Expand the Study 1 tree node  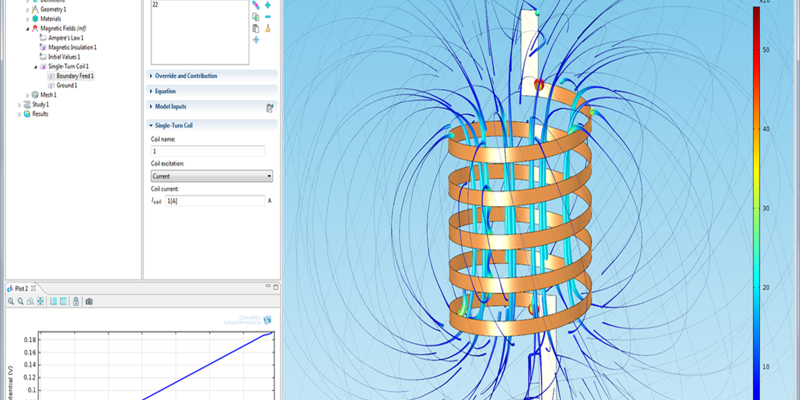tap(19, 104)
